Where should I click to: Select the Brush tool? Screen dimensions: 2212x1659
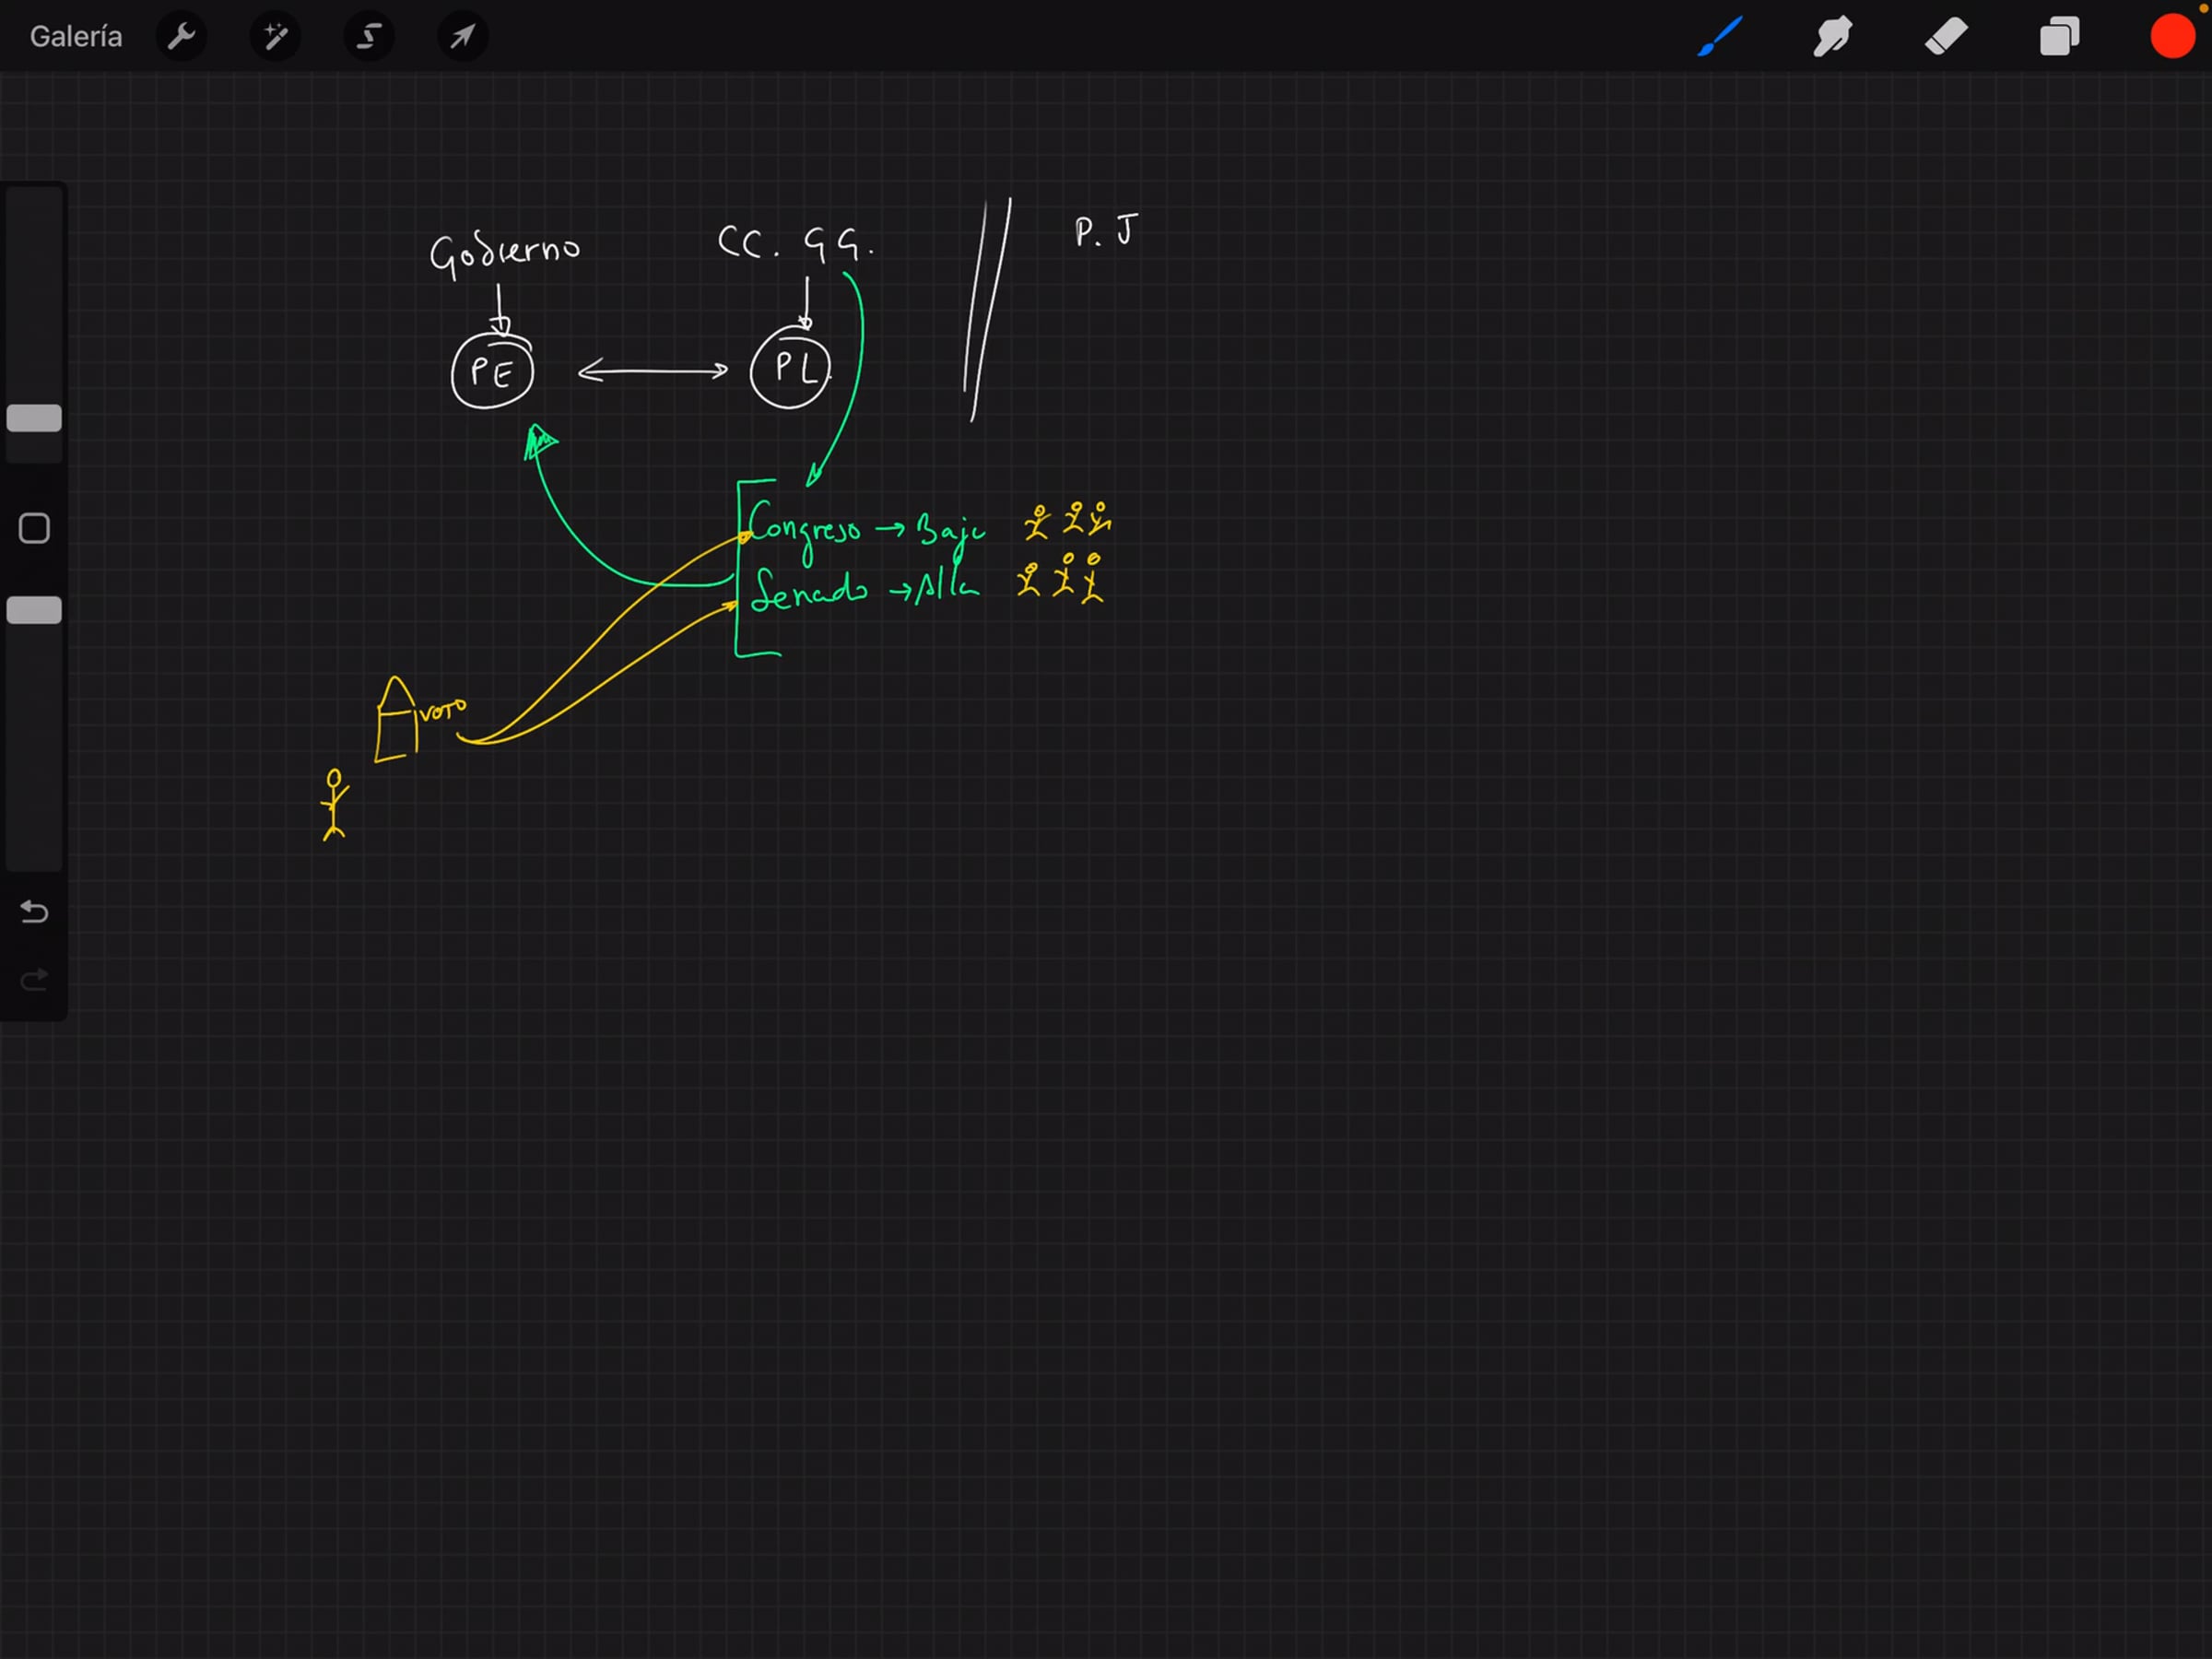[1720, 37]
